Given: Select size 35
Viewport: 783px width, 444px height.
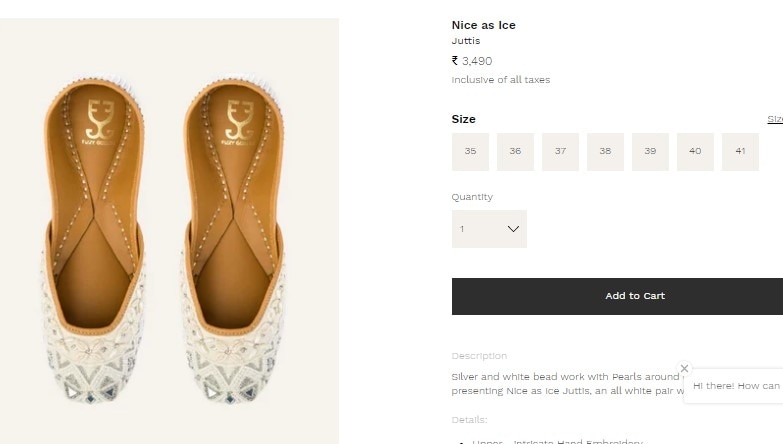Looking at the screenshot, I should point(470,152).
